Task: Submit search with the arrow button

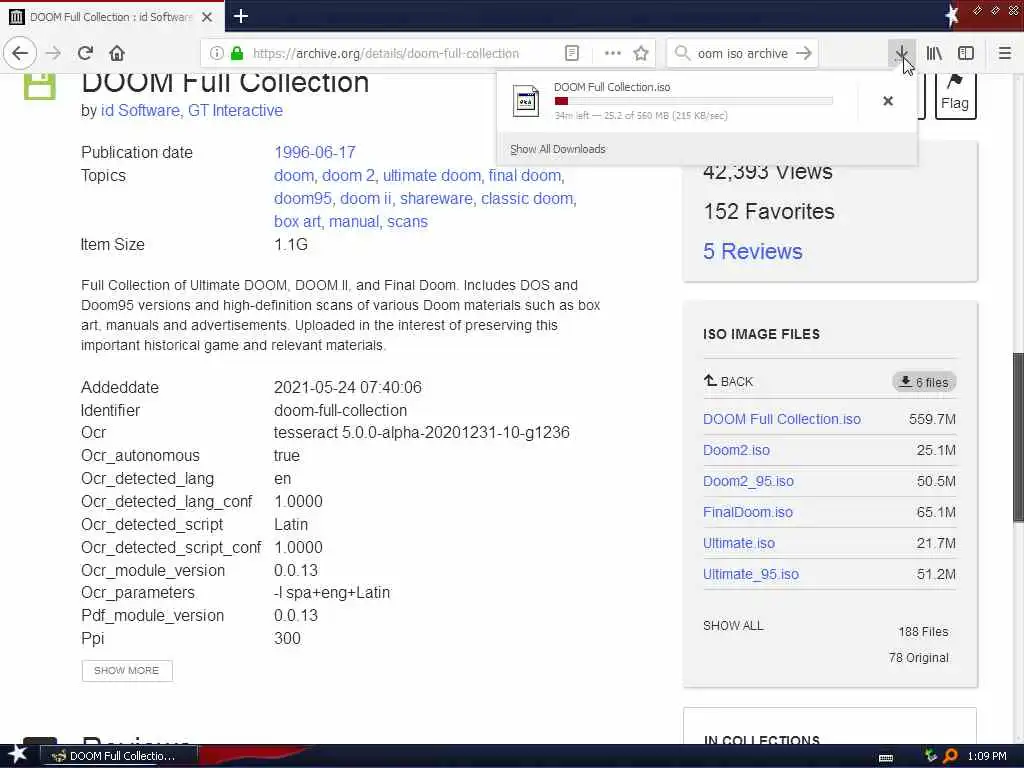Action: (x=804, y=54)
